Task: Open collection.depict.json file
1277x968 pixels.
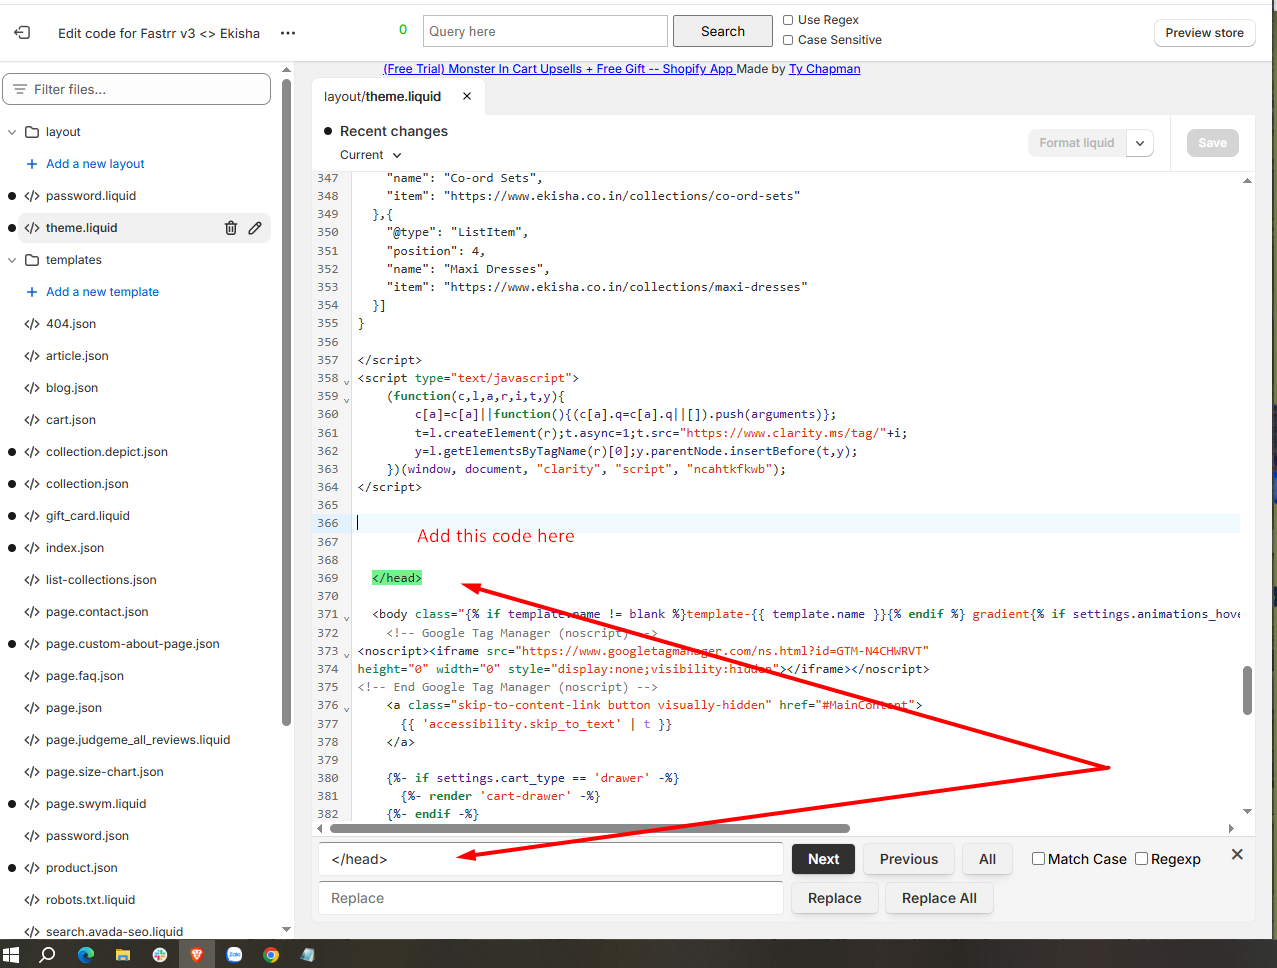Action: point(107,452)
